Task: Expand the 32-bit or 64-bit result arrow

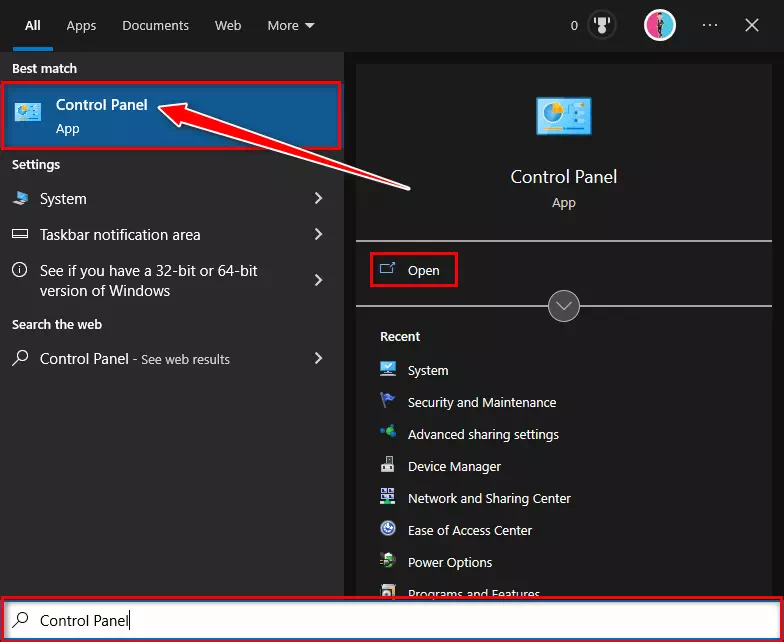Action: pos(318,280)
